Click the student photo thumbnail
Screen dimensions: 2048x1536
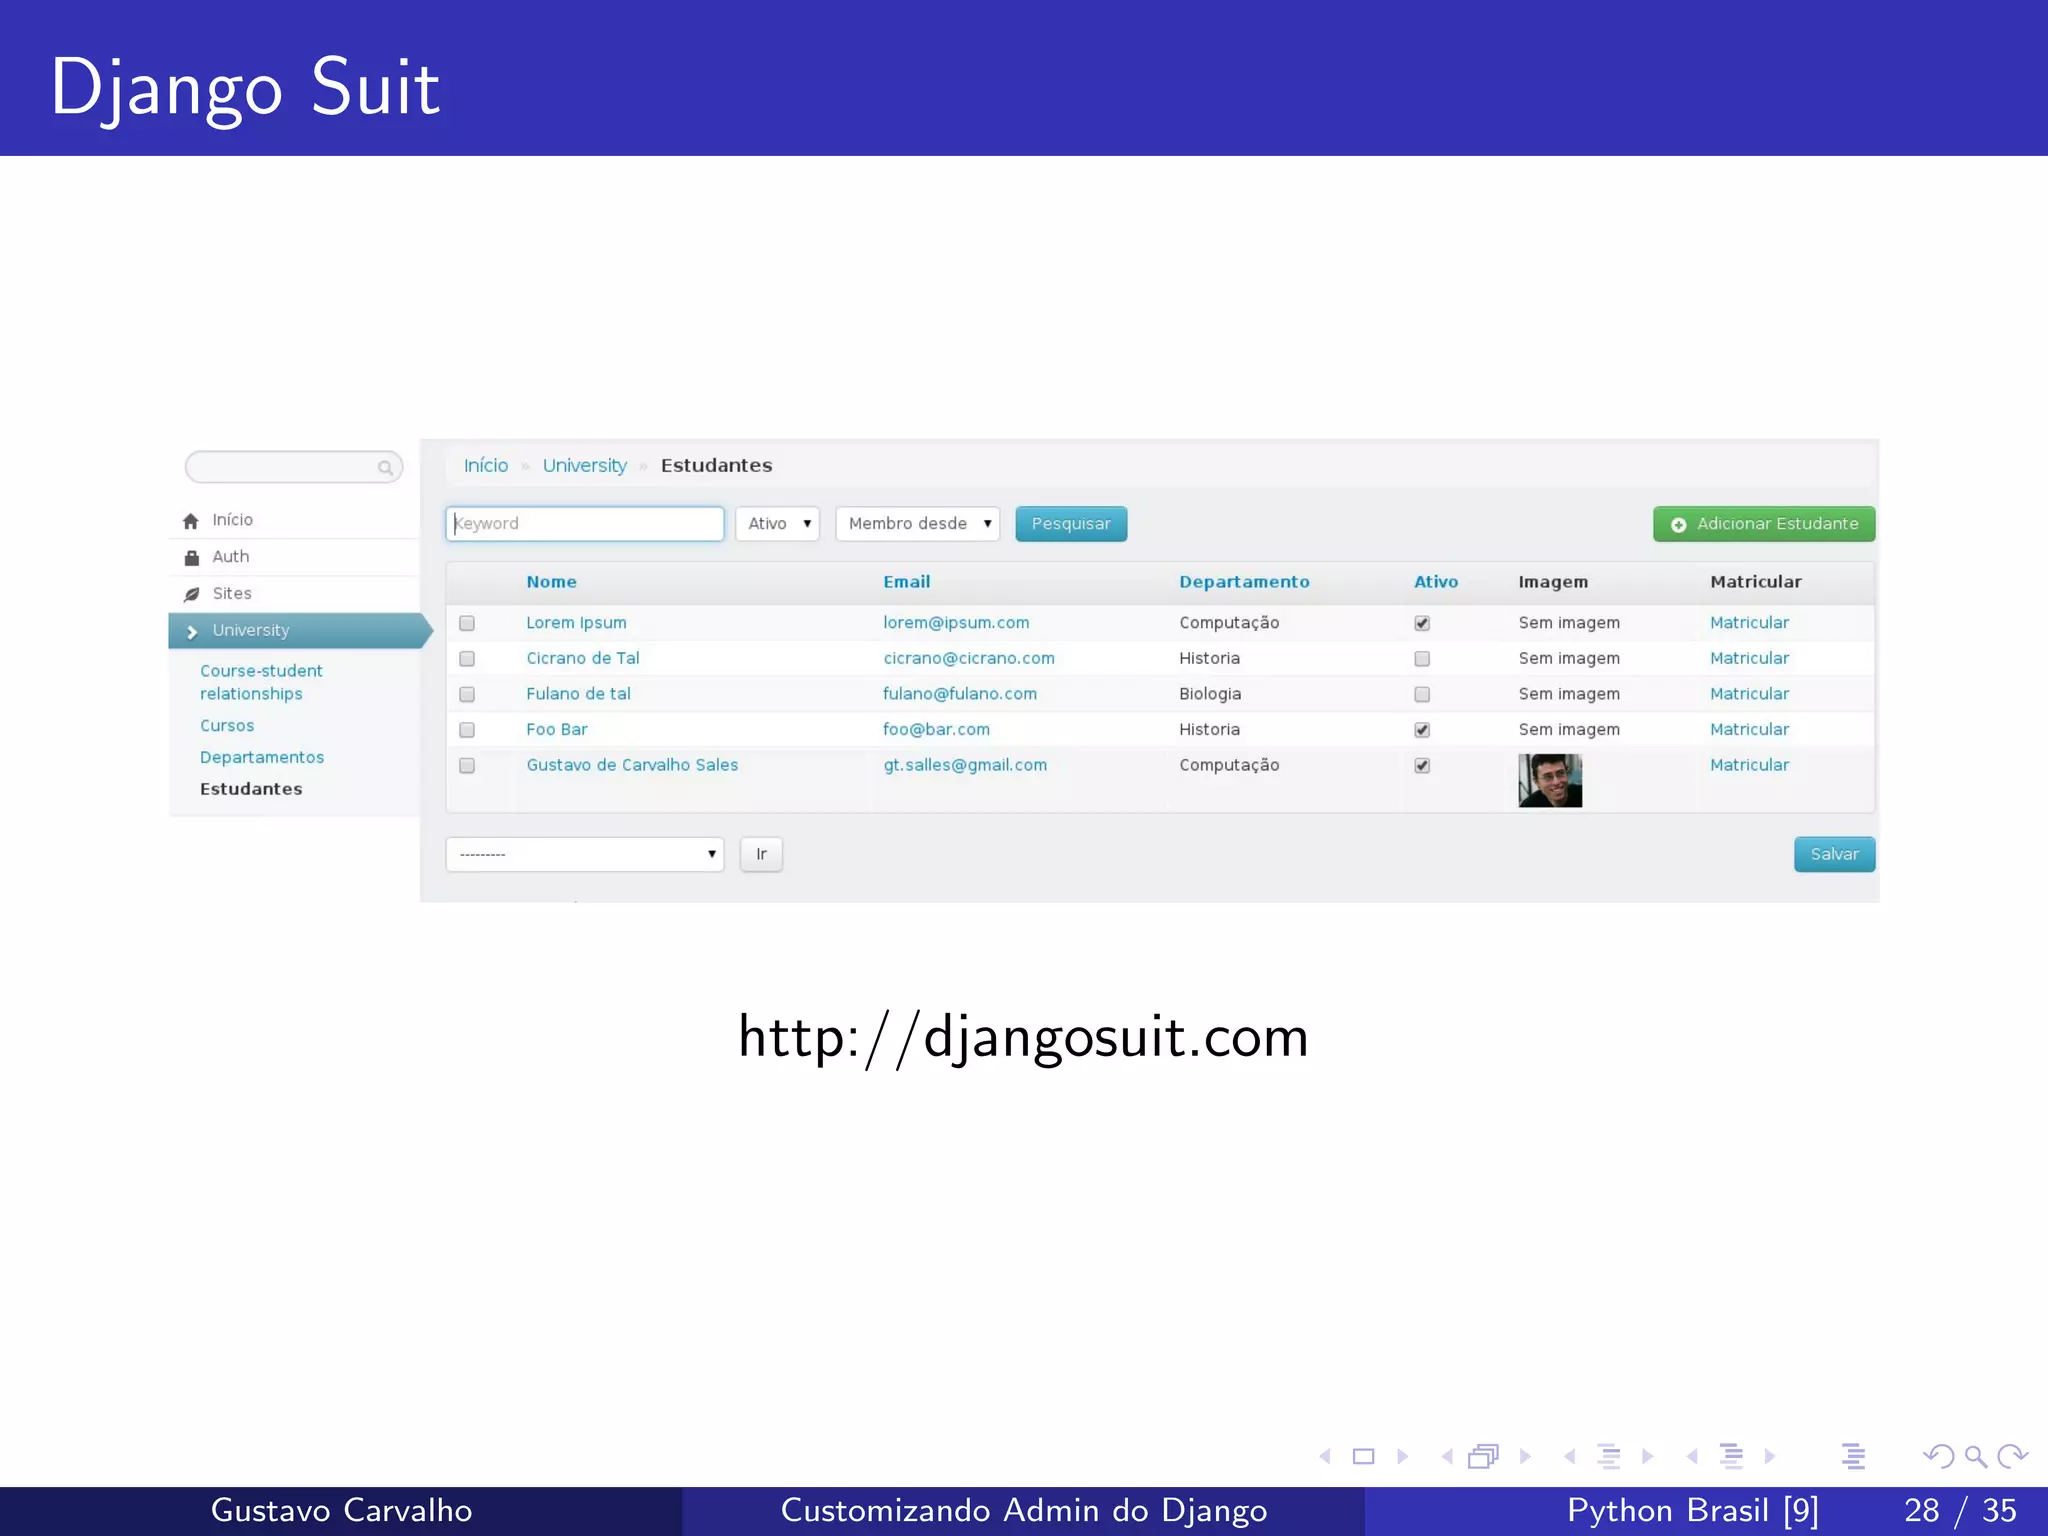click(1550, 780)
